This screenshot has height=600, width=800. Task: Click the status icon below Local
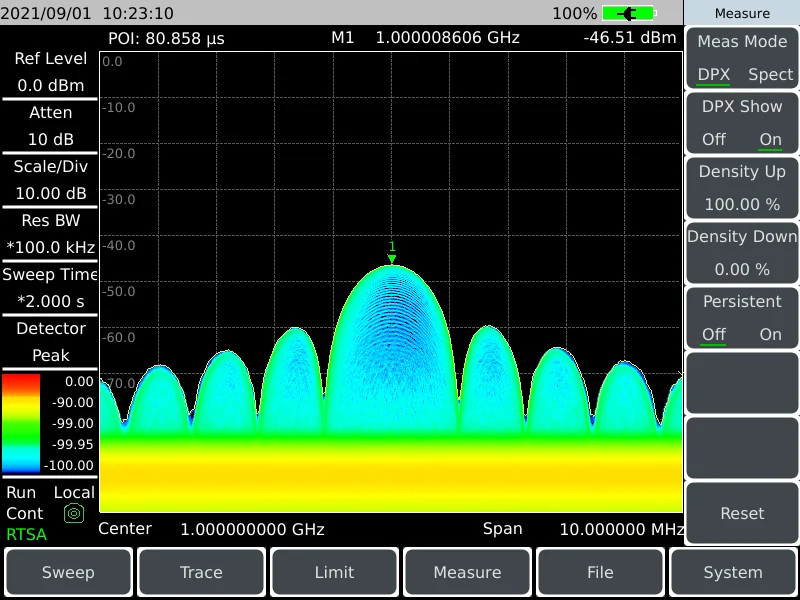click(x=73, y=513)
